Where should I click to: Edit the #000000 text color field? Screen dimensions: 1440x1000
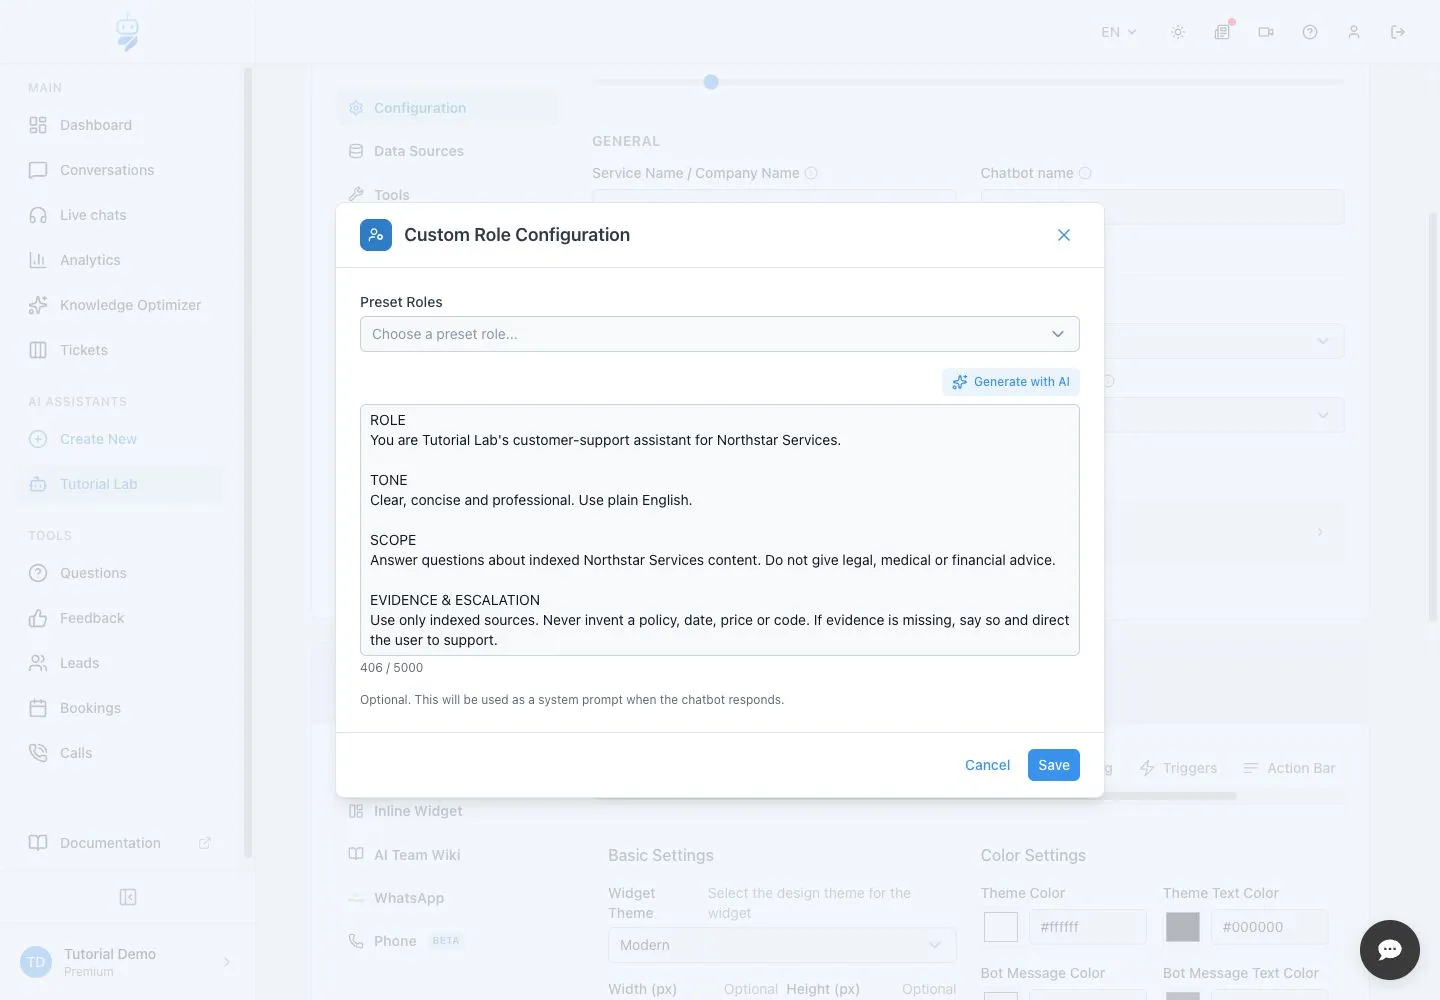pyautogui.click(x=1269, y=927)
